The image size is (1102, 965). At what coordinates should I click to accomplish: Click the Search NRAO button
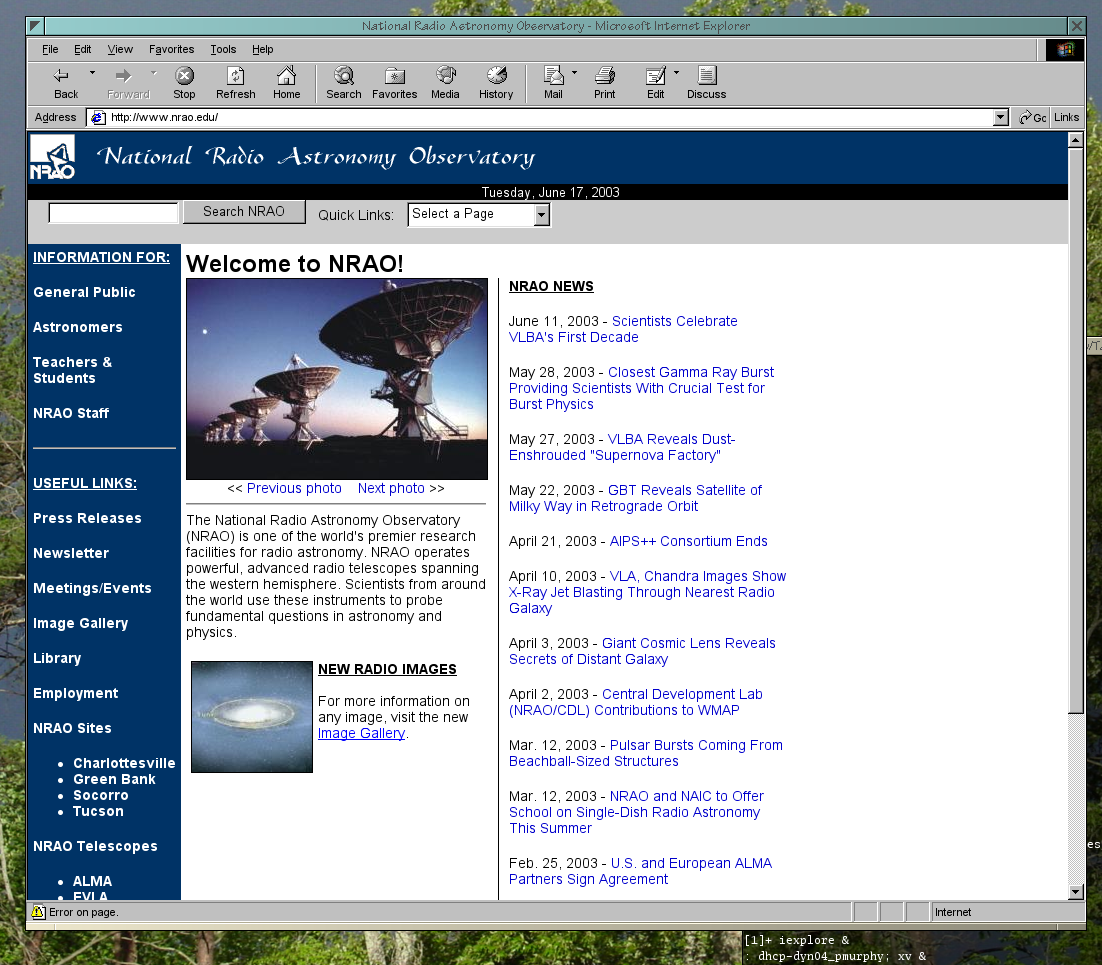[x=244, y=212]
